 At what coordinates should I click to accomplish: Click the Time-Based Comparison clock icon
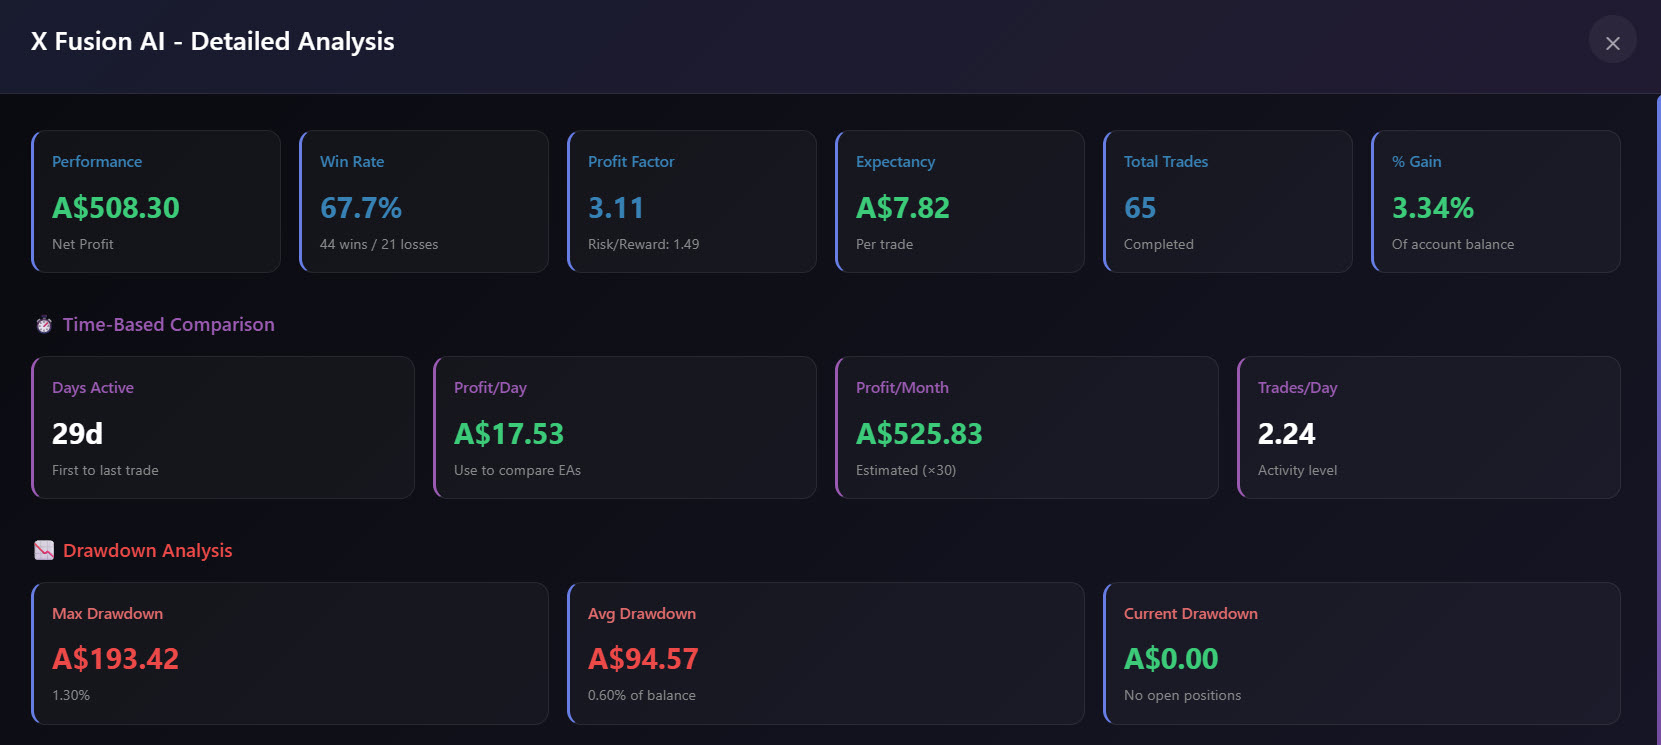coord(44,325)
